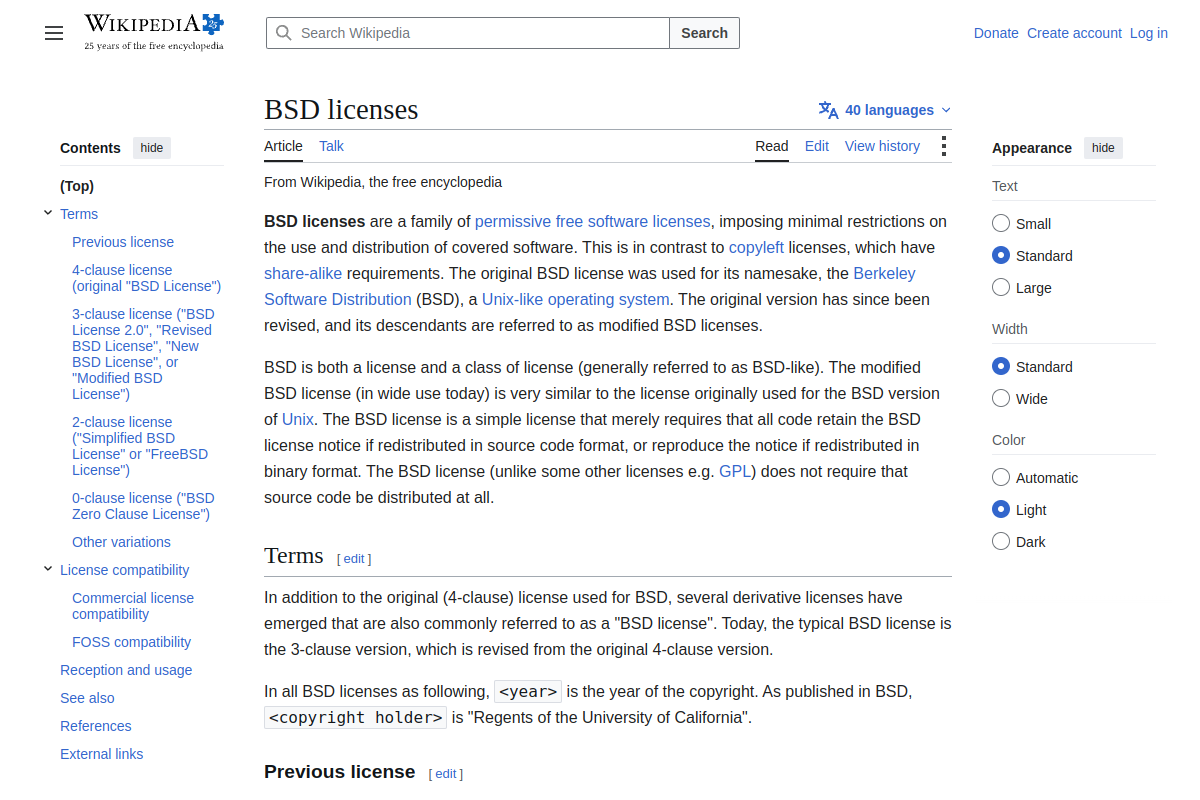Screen dimensions: 1200x800
Task: Select Automatic color mode
Action: tap(1001, 478)
